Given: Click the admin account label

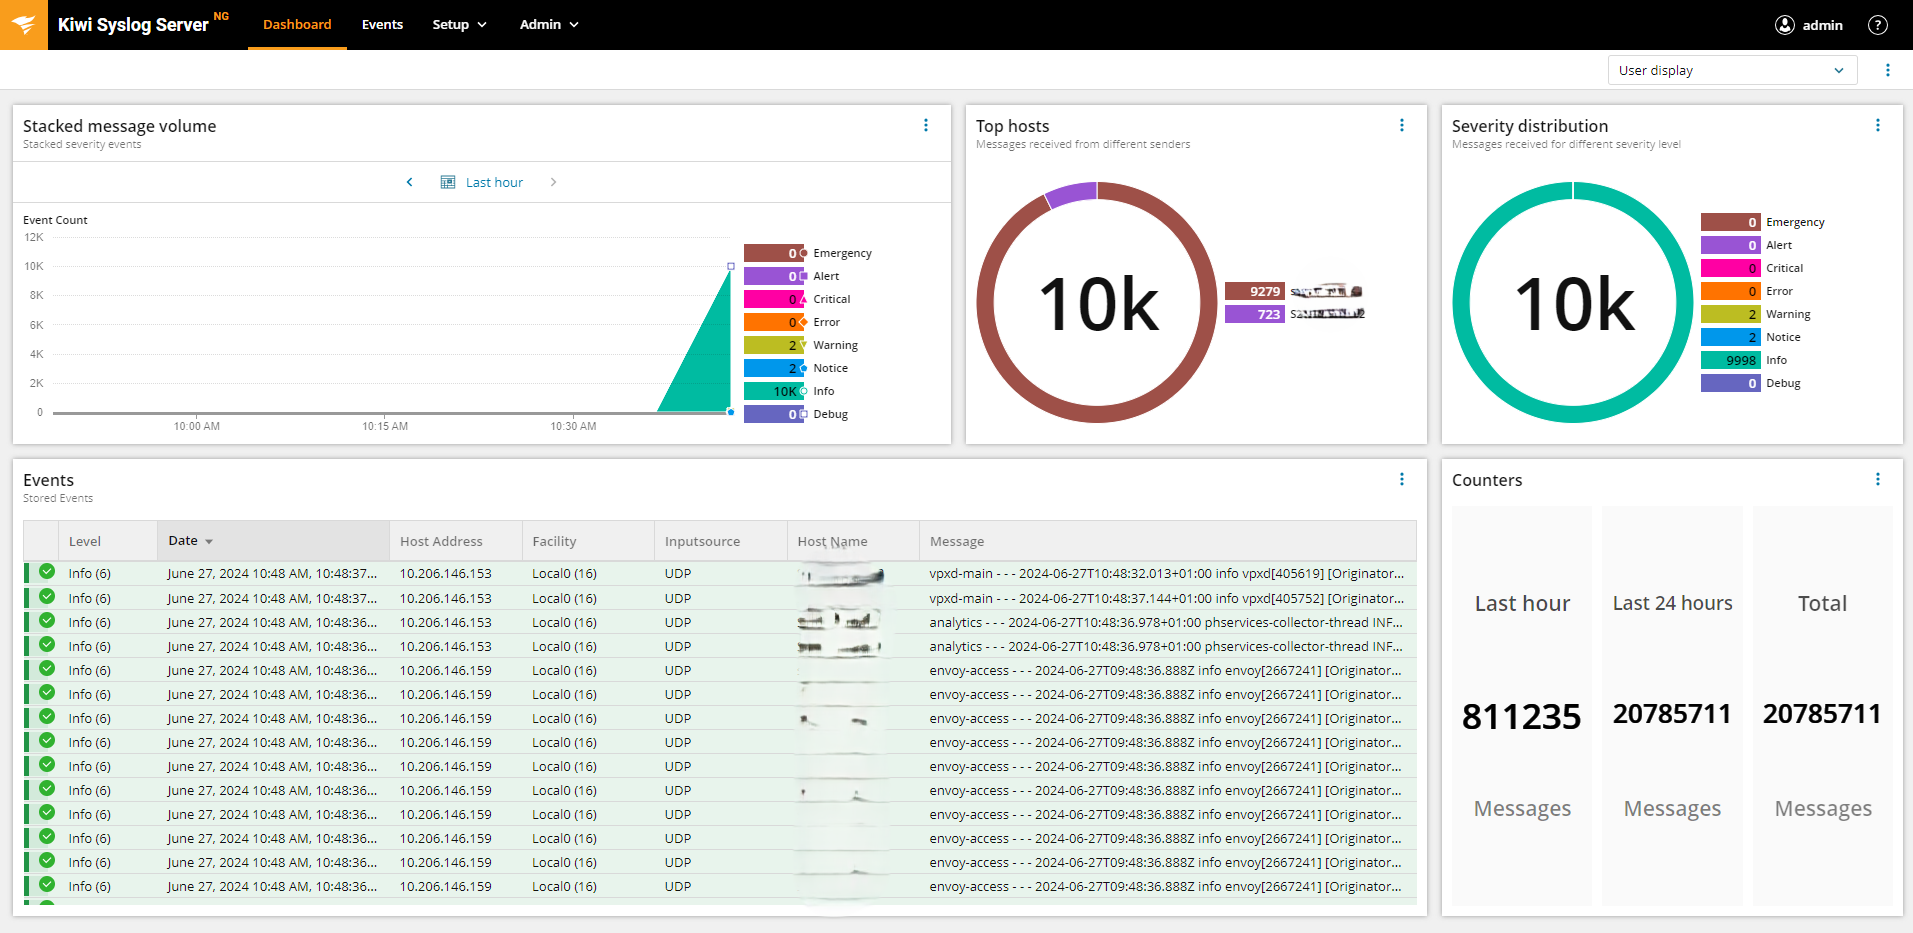Looking at the screenshot, I should (x=1822, y=25).
